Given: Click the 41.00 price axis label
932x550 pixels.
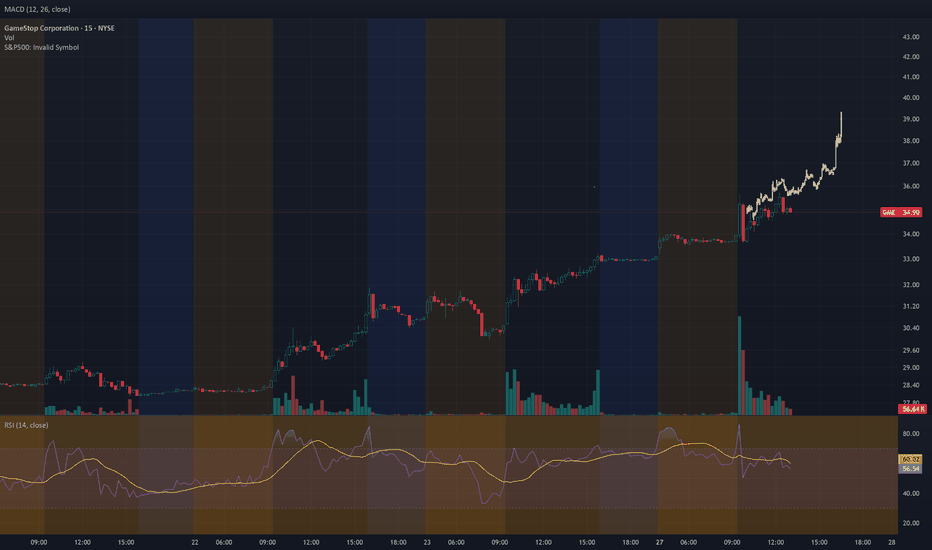Looking at the screenshot, I should (x=911, y=77).
